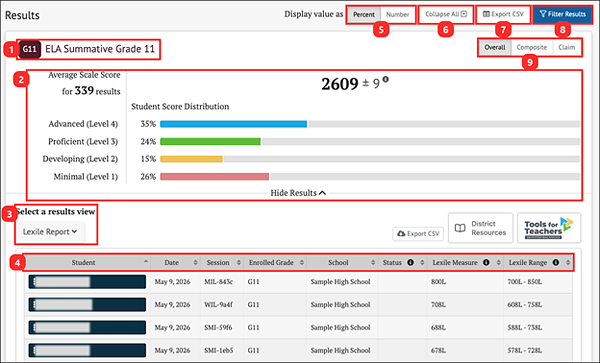Click Filter Results button
The width and height of the screenshot is (600, 363).
(562, 14)
